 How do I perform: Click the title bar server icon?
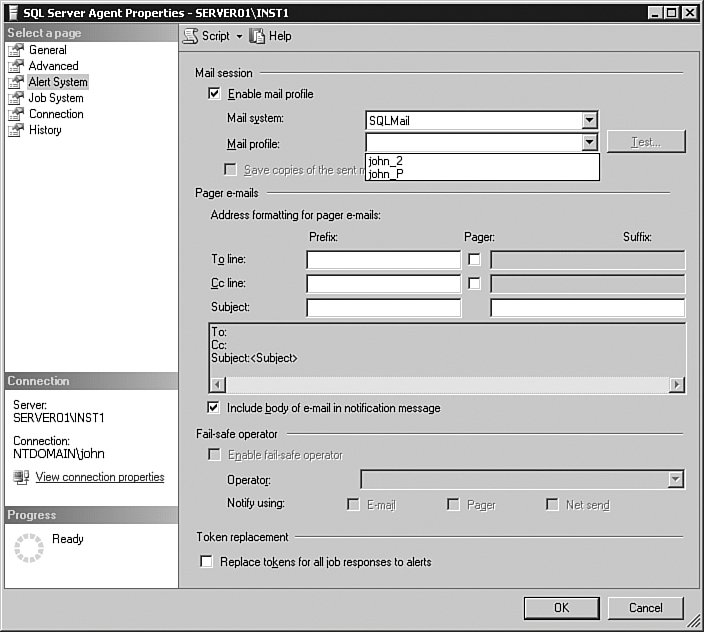point(13,13)
